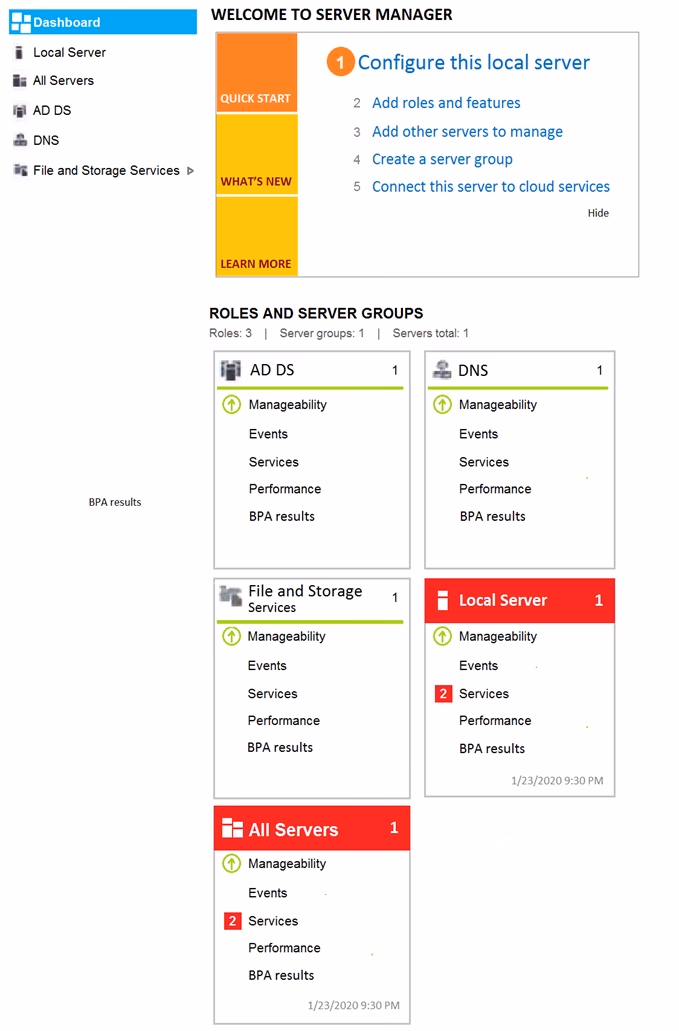The image size is (679, 1031).
Task: Open the red All Servers tile header
Action: pos(312,828)
